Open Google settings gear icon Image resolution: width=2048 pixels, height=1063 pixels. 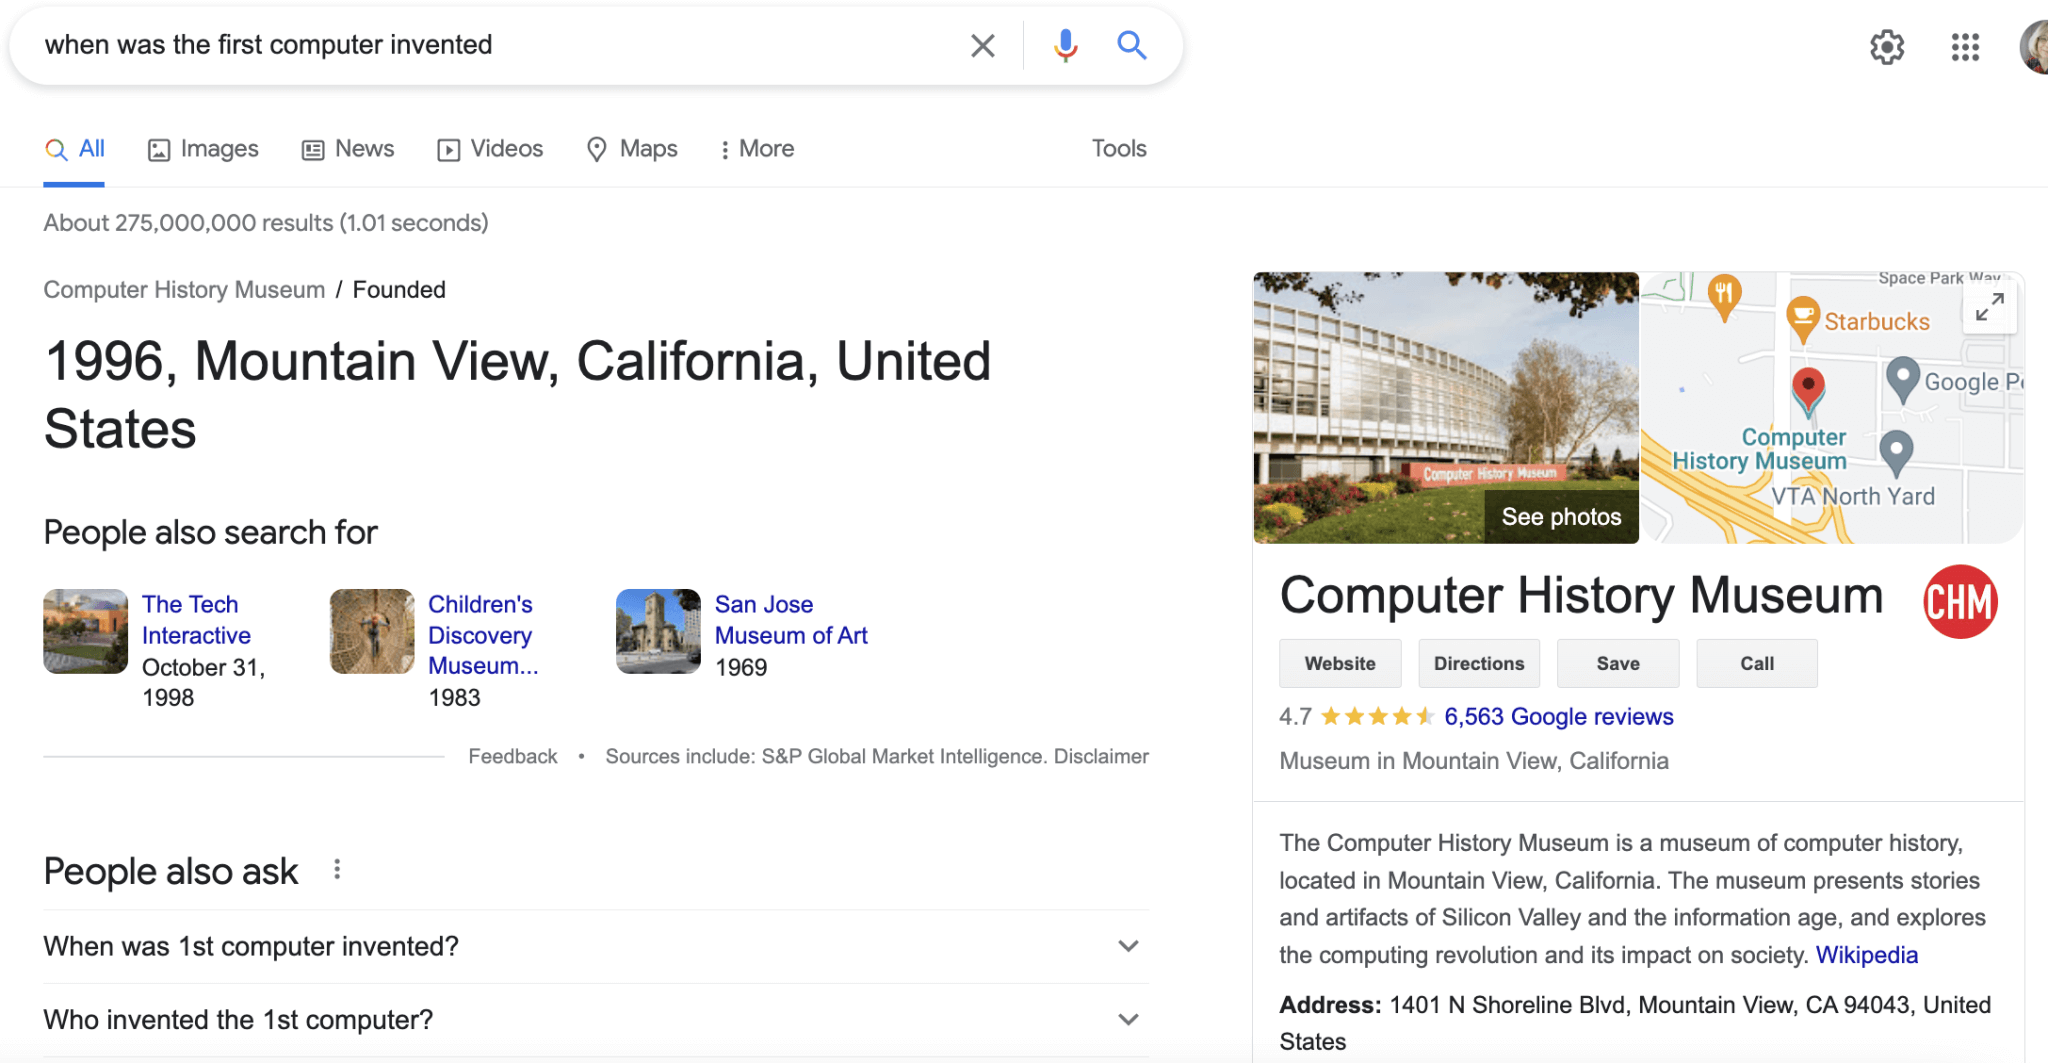[1887, 47]
